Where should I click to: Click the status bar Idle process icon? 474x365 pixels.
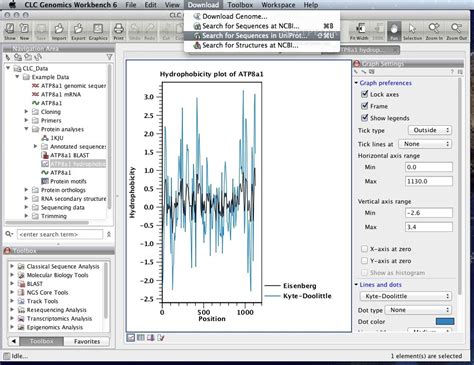[x=7, y=356]
